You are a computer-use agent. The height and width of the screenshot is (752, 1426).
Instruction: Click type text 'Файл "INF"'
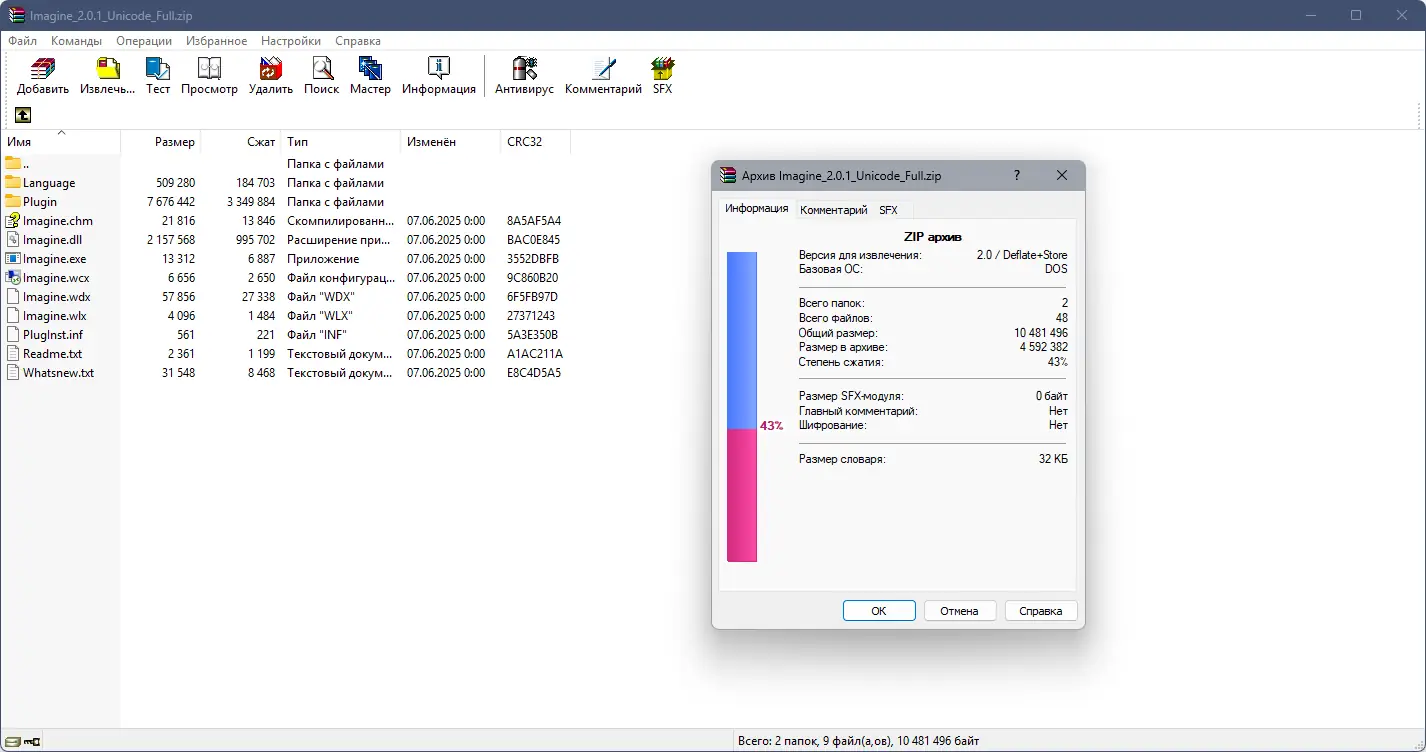pyautogui.click(x=317, y=335)
